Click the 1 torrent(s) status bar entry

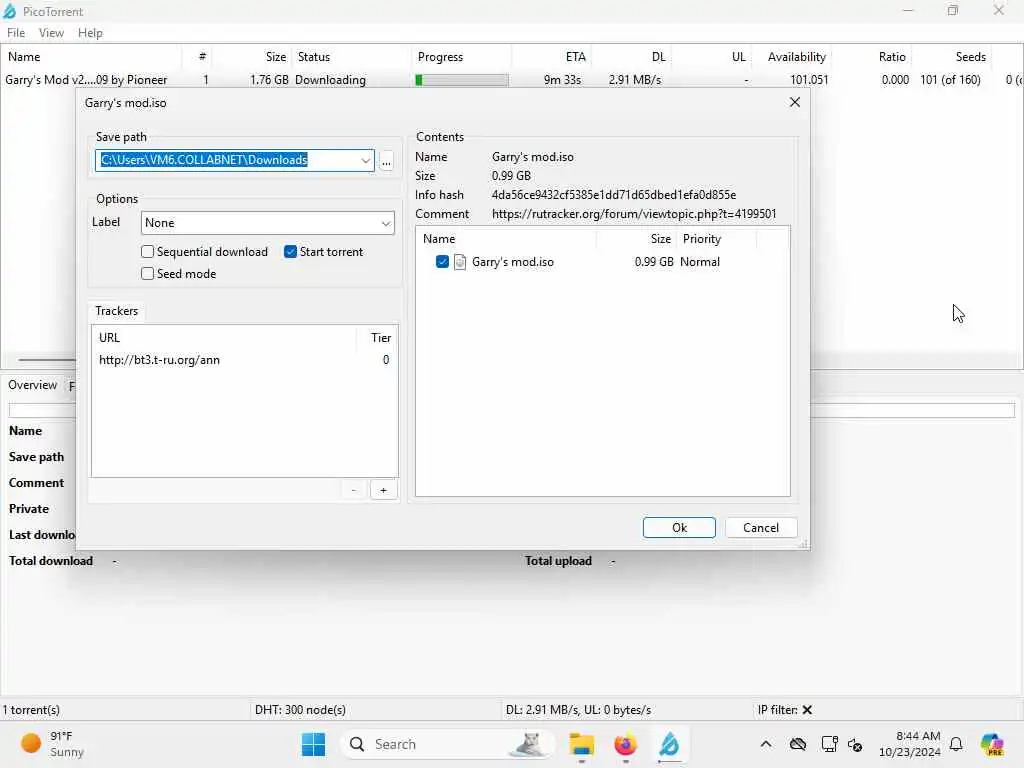[31, 710]
